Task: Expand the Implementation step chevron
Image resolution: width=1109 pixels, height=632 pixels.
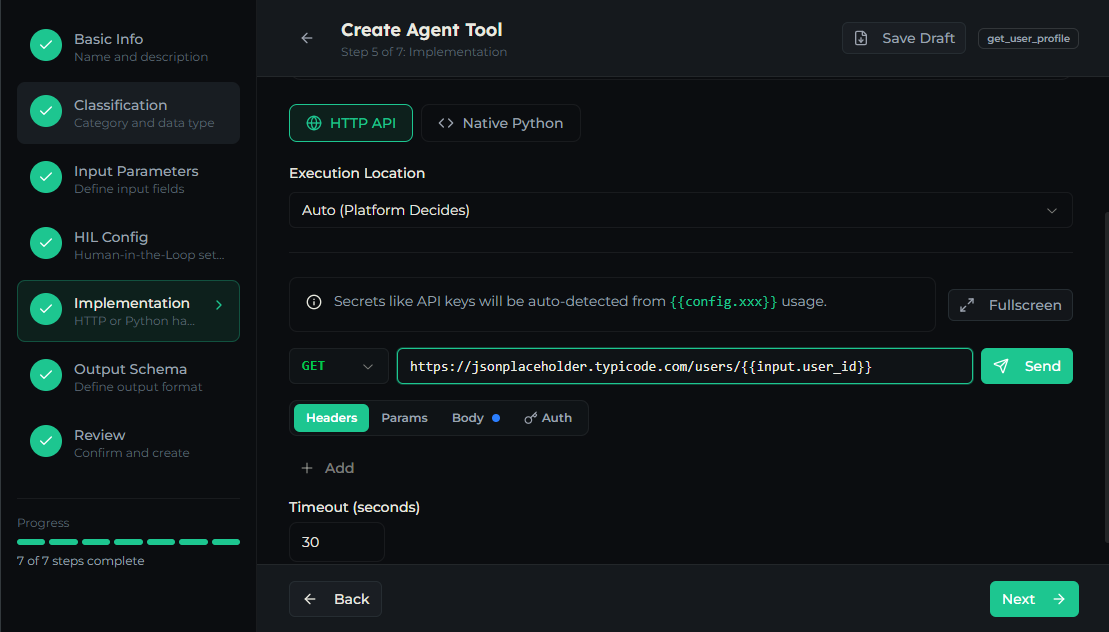Action: pos(219,305)
